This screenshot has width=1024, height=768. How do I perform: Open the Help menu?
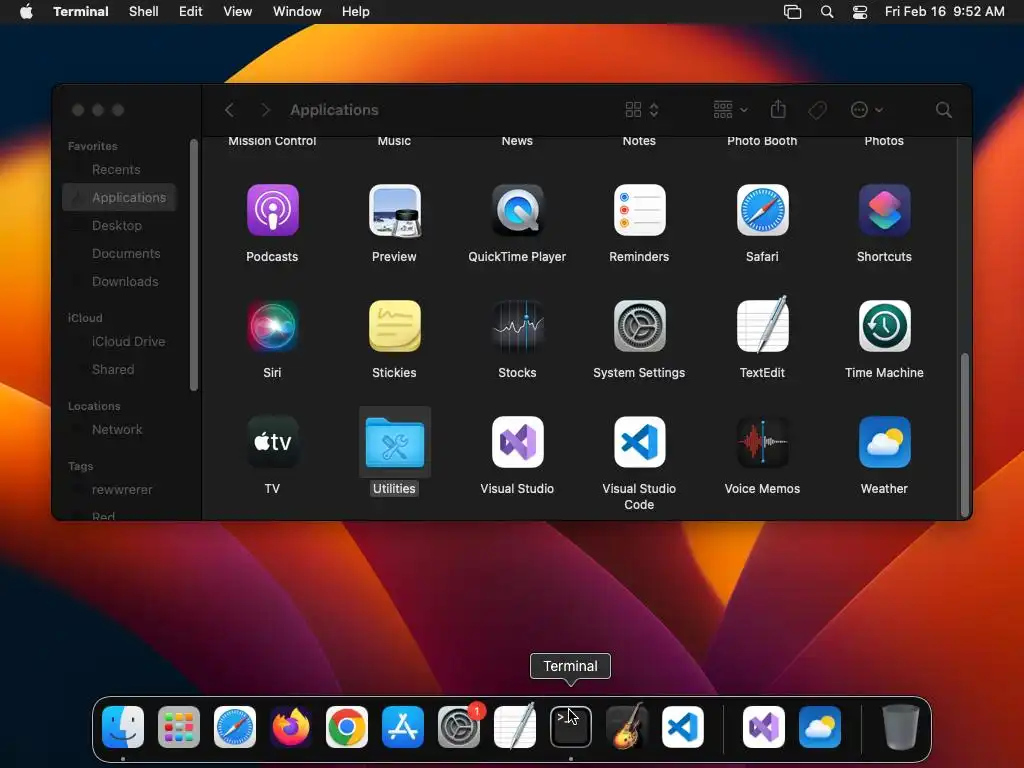356,12
